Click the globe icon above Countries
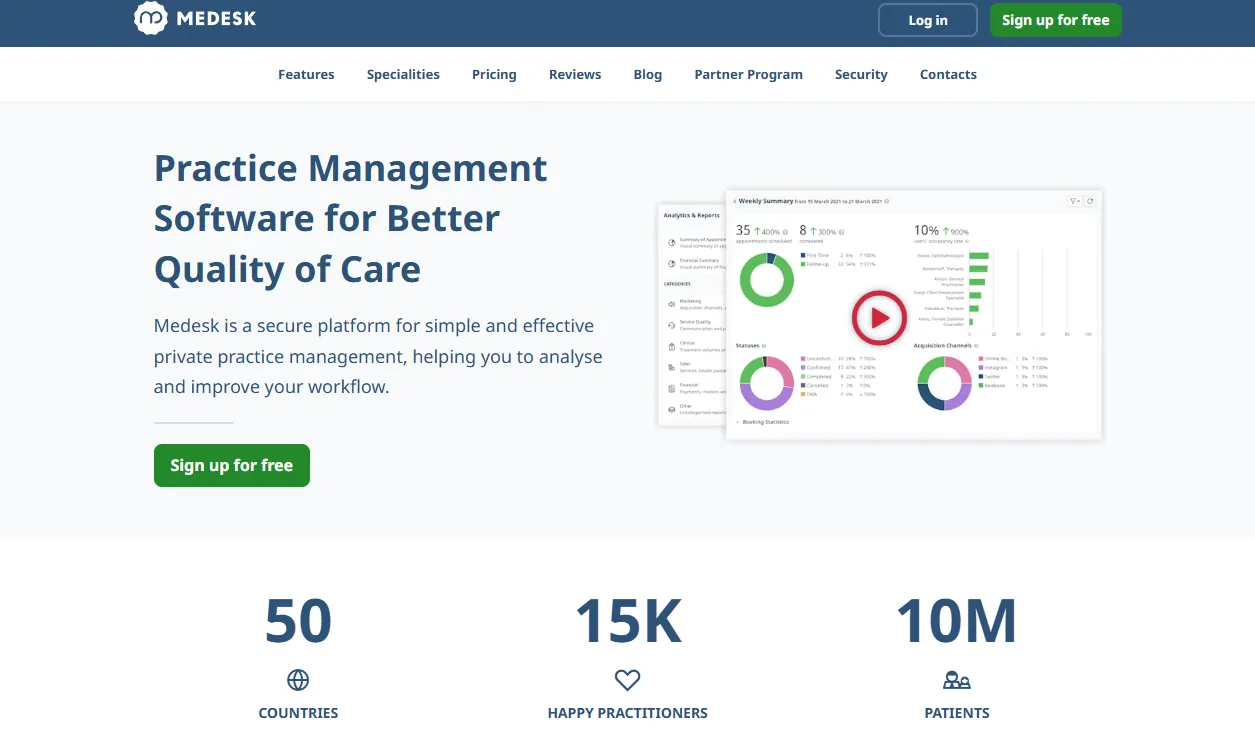Image resolution: width=1255 pixels, height=747 pixels. coord(298,680)
